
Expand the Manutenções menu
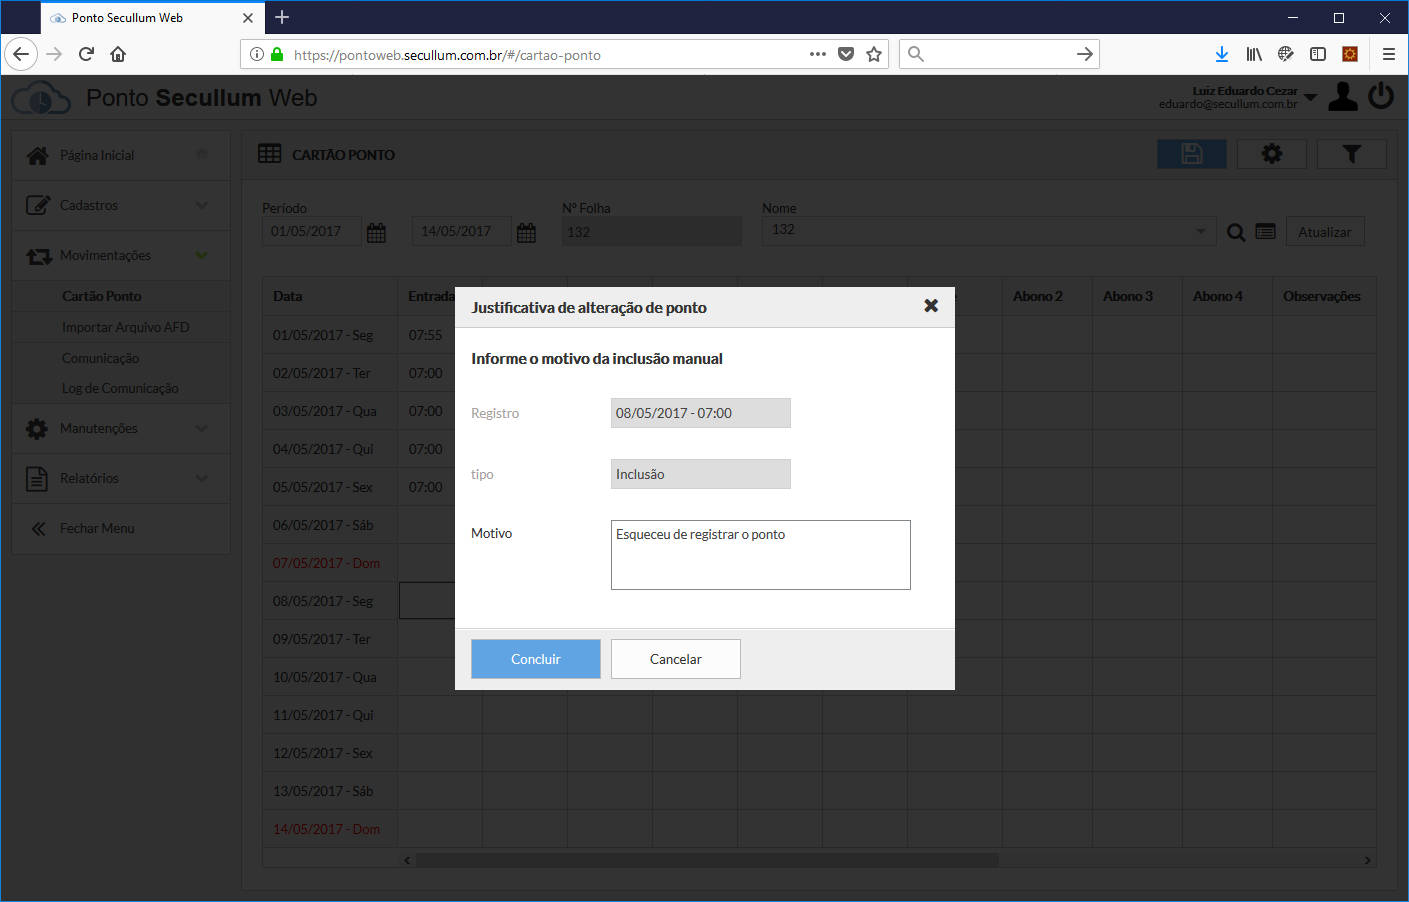(x=121, y=428)
